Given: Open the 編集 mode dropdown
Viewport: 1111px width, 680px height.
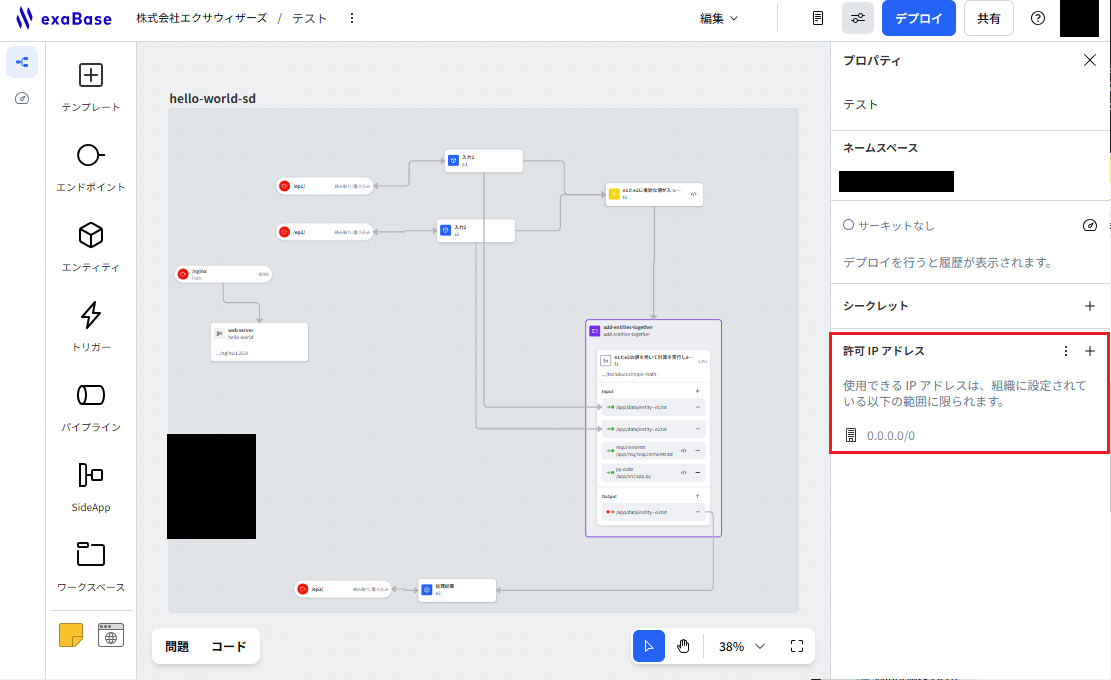Looking at the screenshot, I should tap(718, 18).
